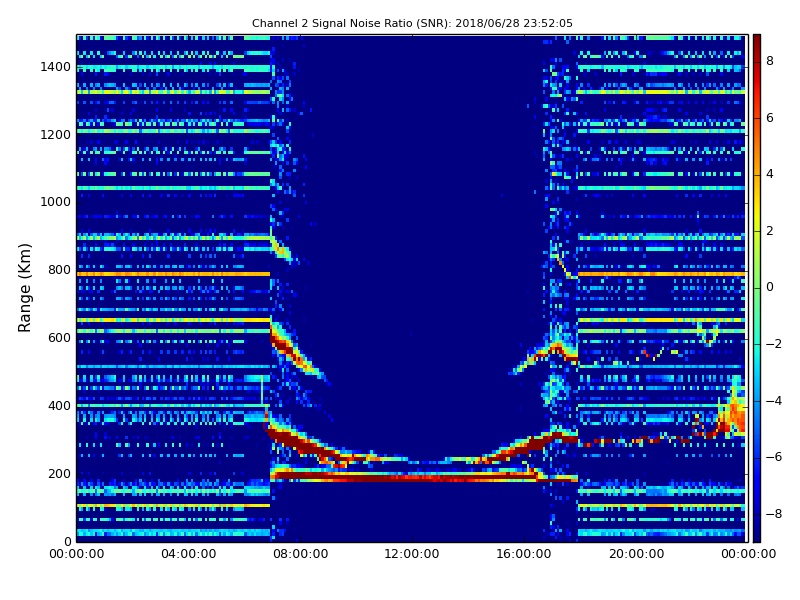Click the colorbar label −8

coord(773,514)
